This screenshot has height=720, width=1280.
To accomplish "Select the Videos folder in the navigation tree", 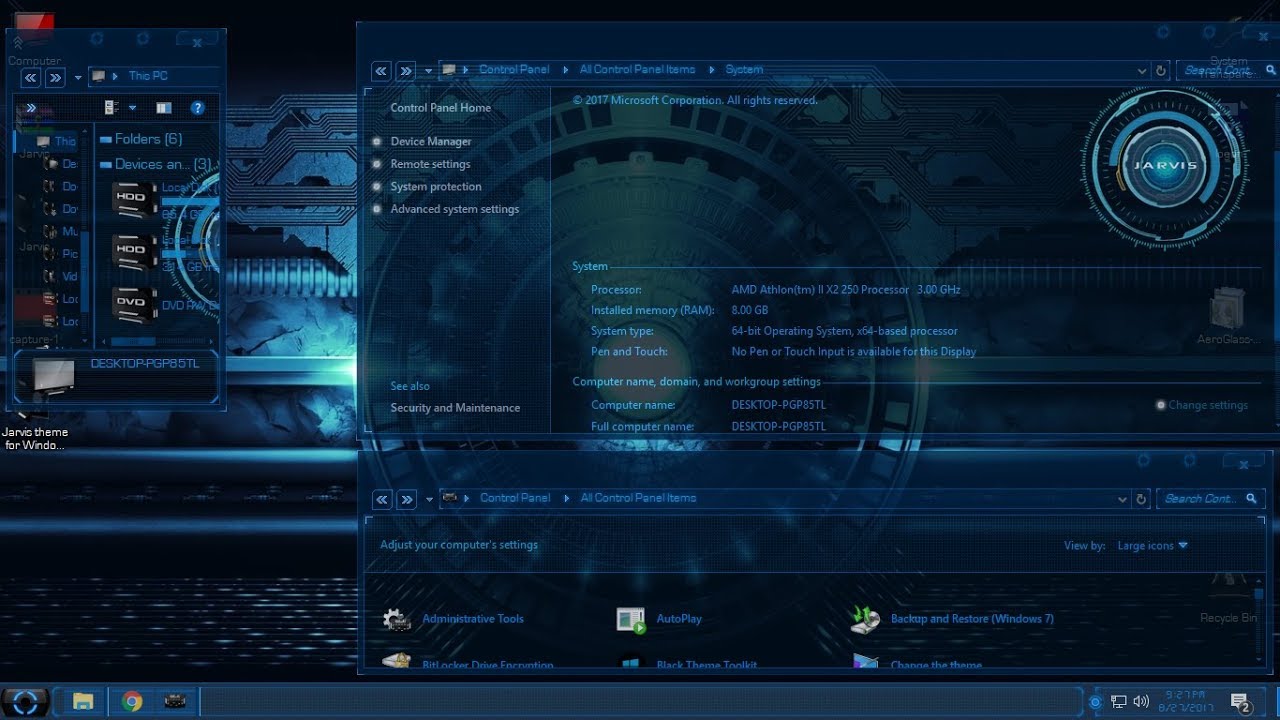I will click(x=62, y=276).
